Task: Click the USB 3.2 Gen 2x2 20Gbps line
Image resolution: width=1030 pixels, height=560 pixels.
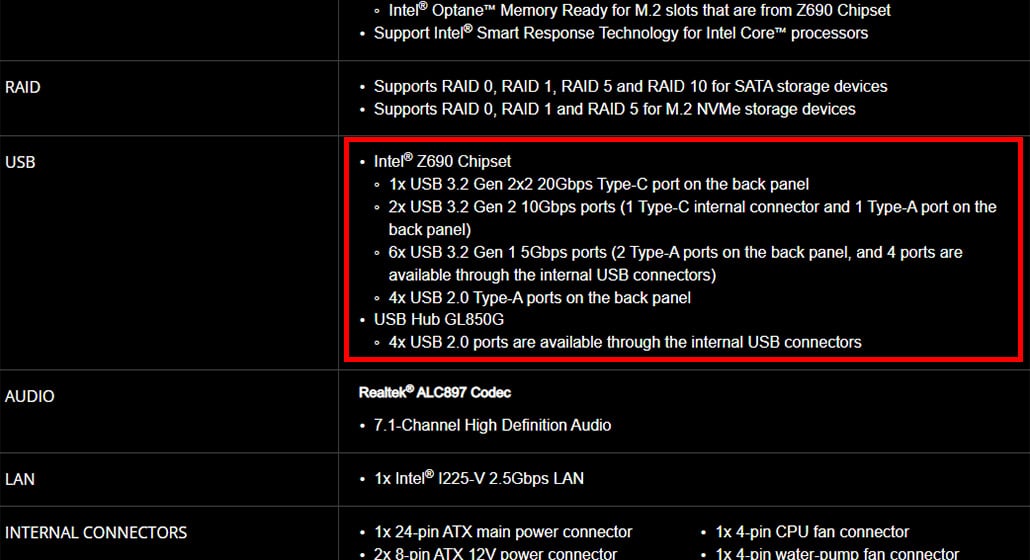Action: (x=598, y=184)
